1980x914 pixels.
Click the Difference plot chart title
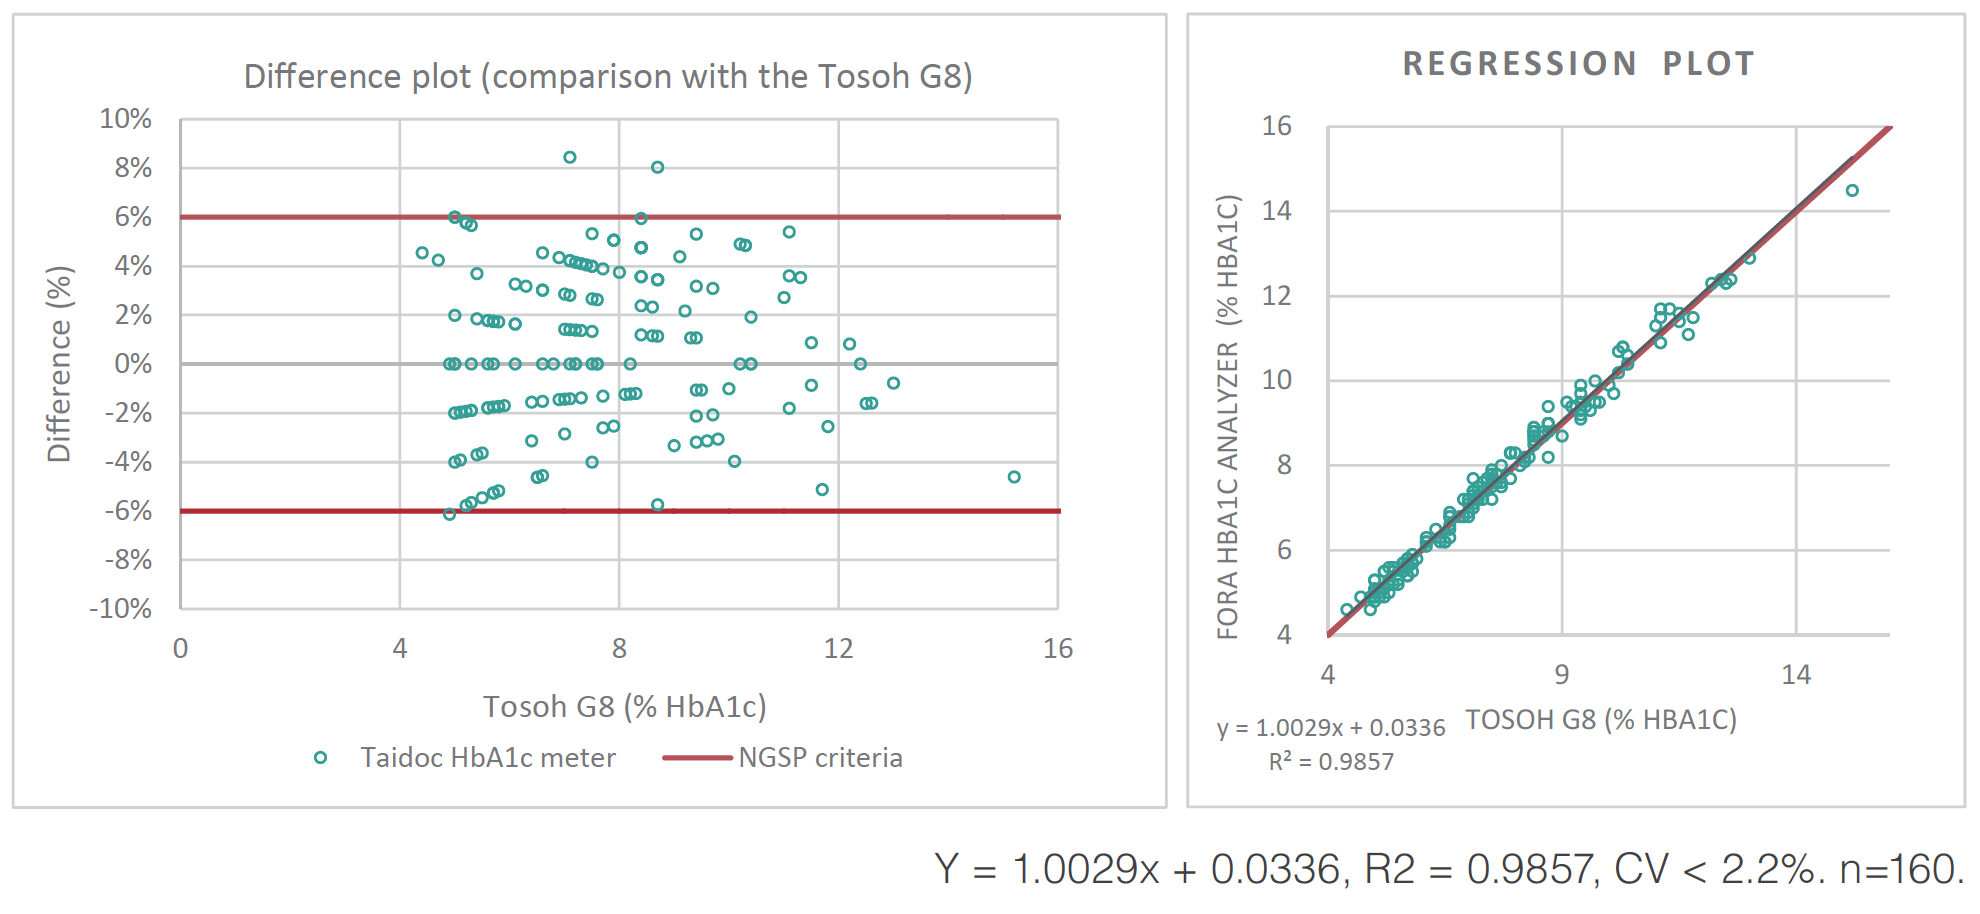tap(608, 77)
